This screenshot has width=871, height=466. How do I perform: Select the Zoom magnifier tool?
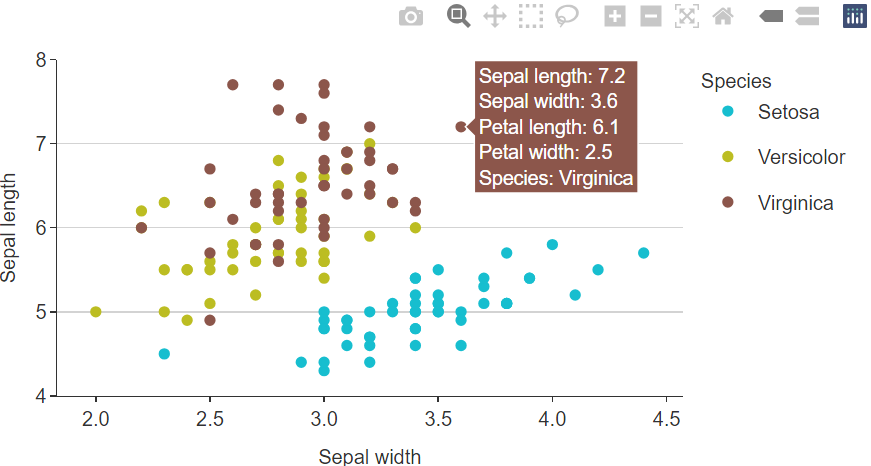tap(458, 16)
